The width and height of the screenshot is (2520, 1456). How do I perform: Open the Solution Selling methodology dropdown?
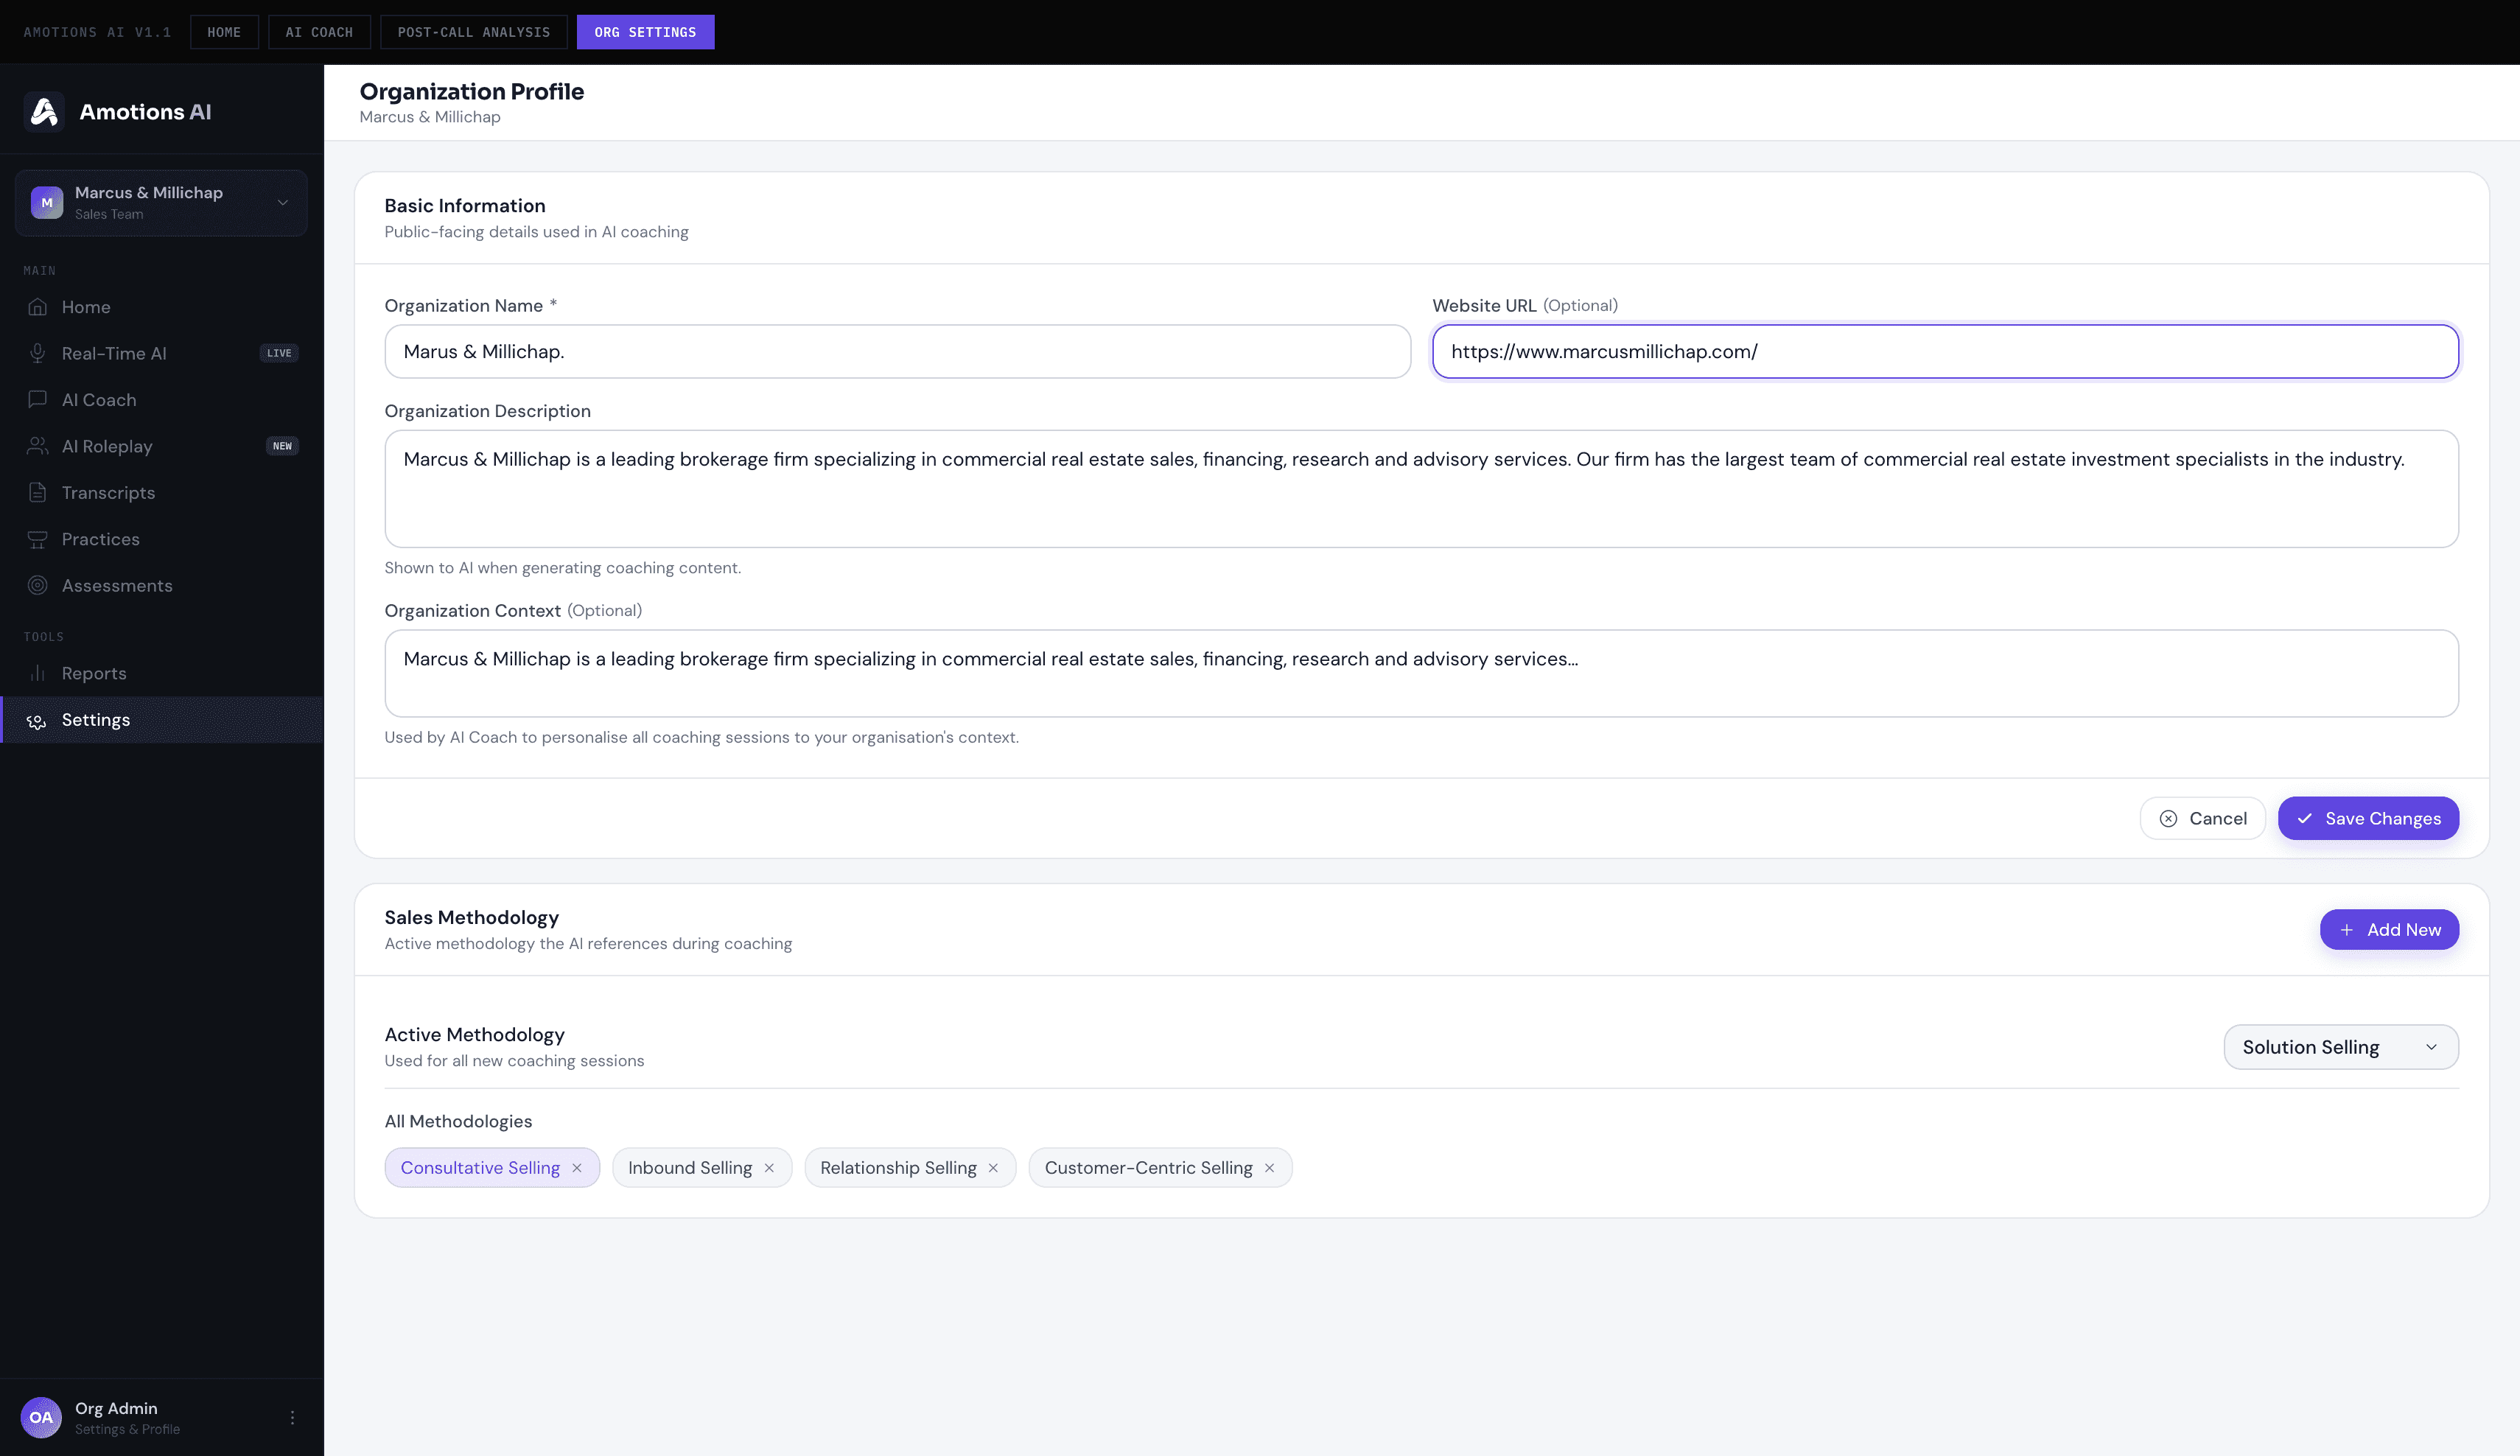2340,1047
